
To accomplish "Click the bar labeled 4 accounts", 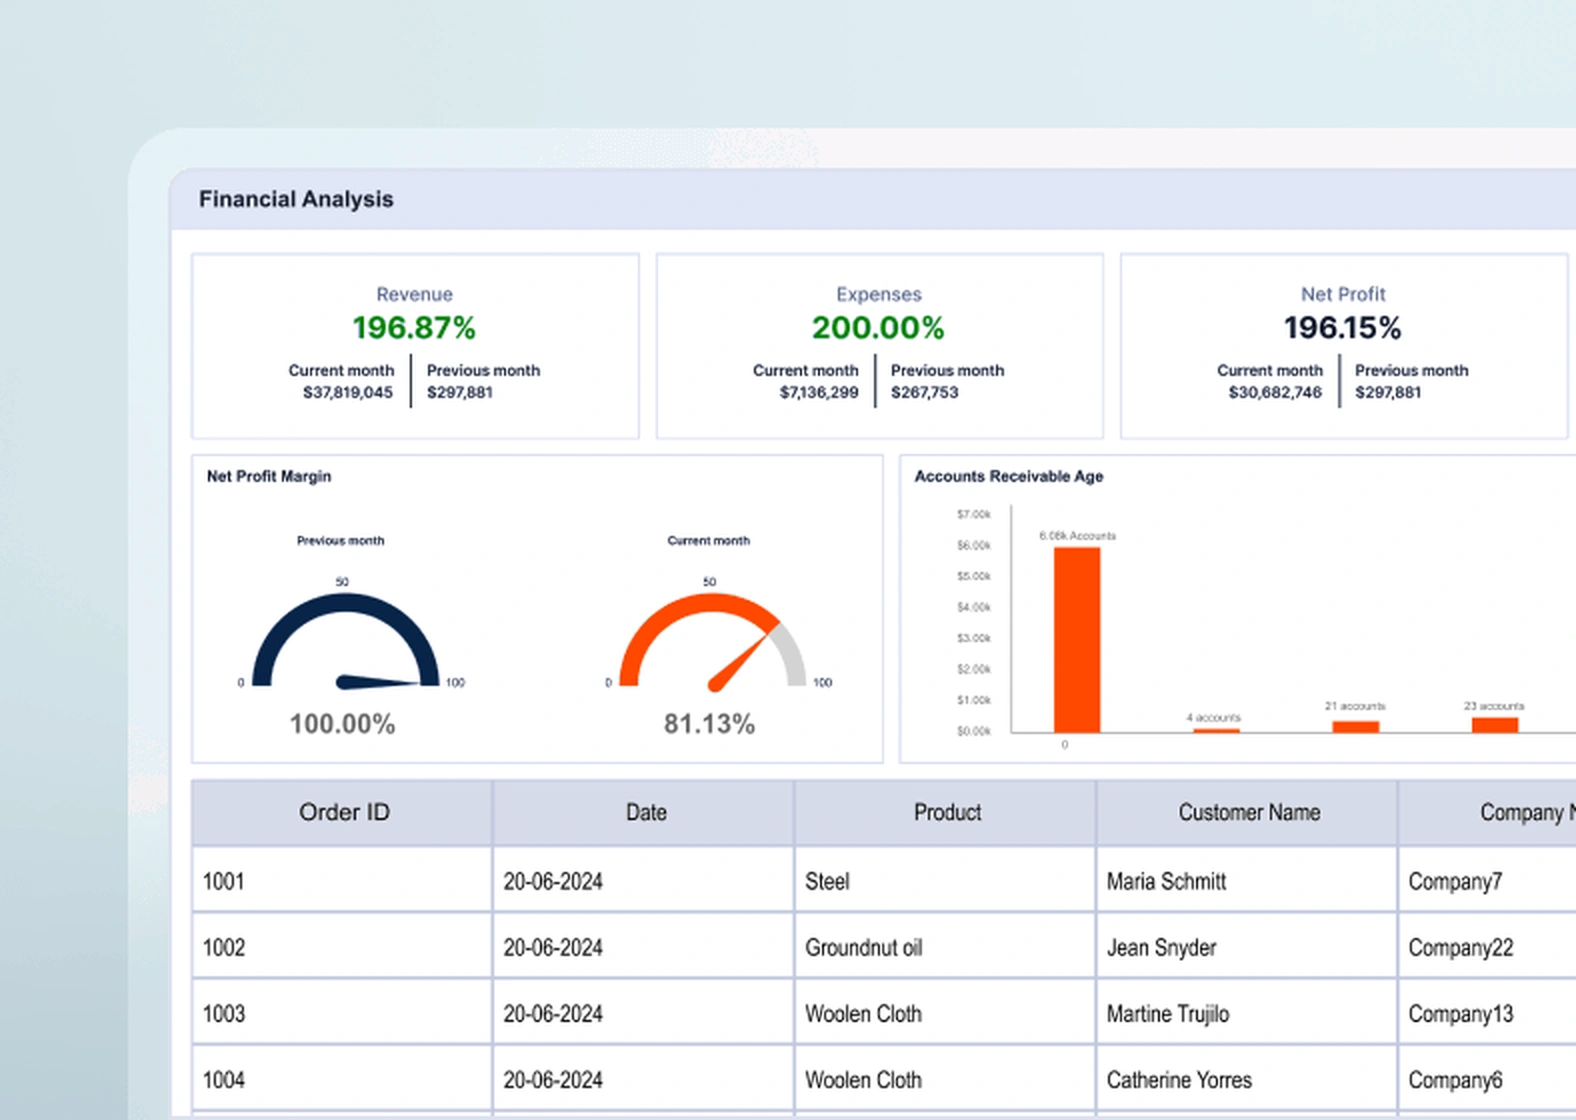I will tap(1216, 730).
